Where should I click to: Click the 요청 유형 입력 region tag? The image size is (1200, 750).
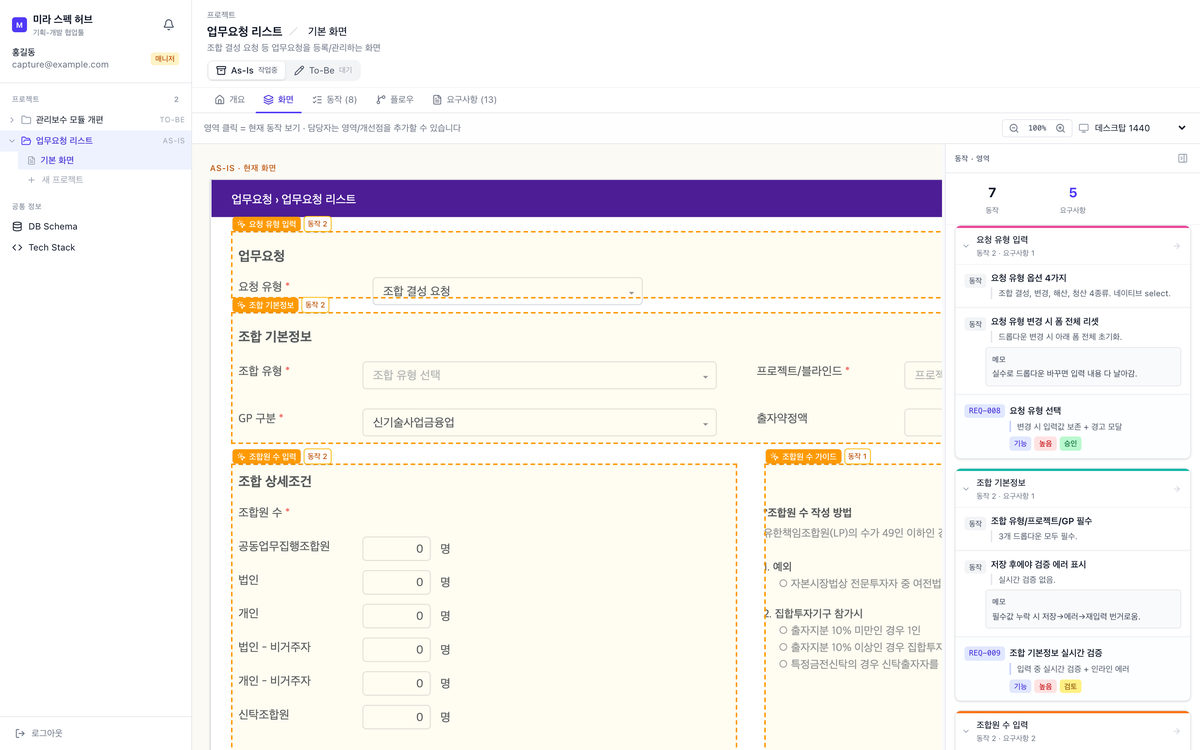(x=266, y=224)
